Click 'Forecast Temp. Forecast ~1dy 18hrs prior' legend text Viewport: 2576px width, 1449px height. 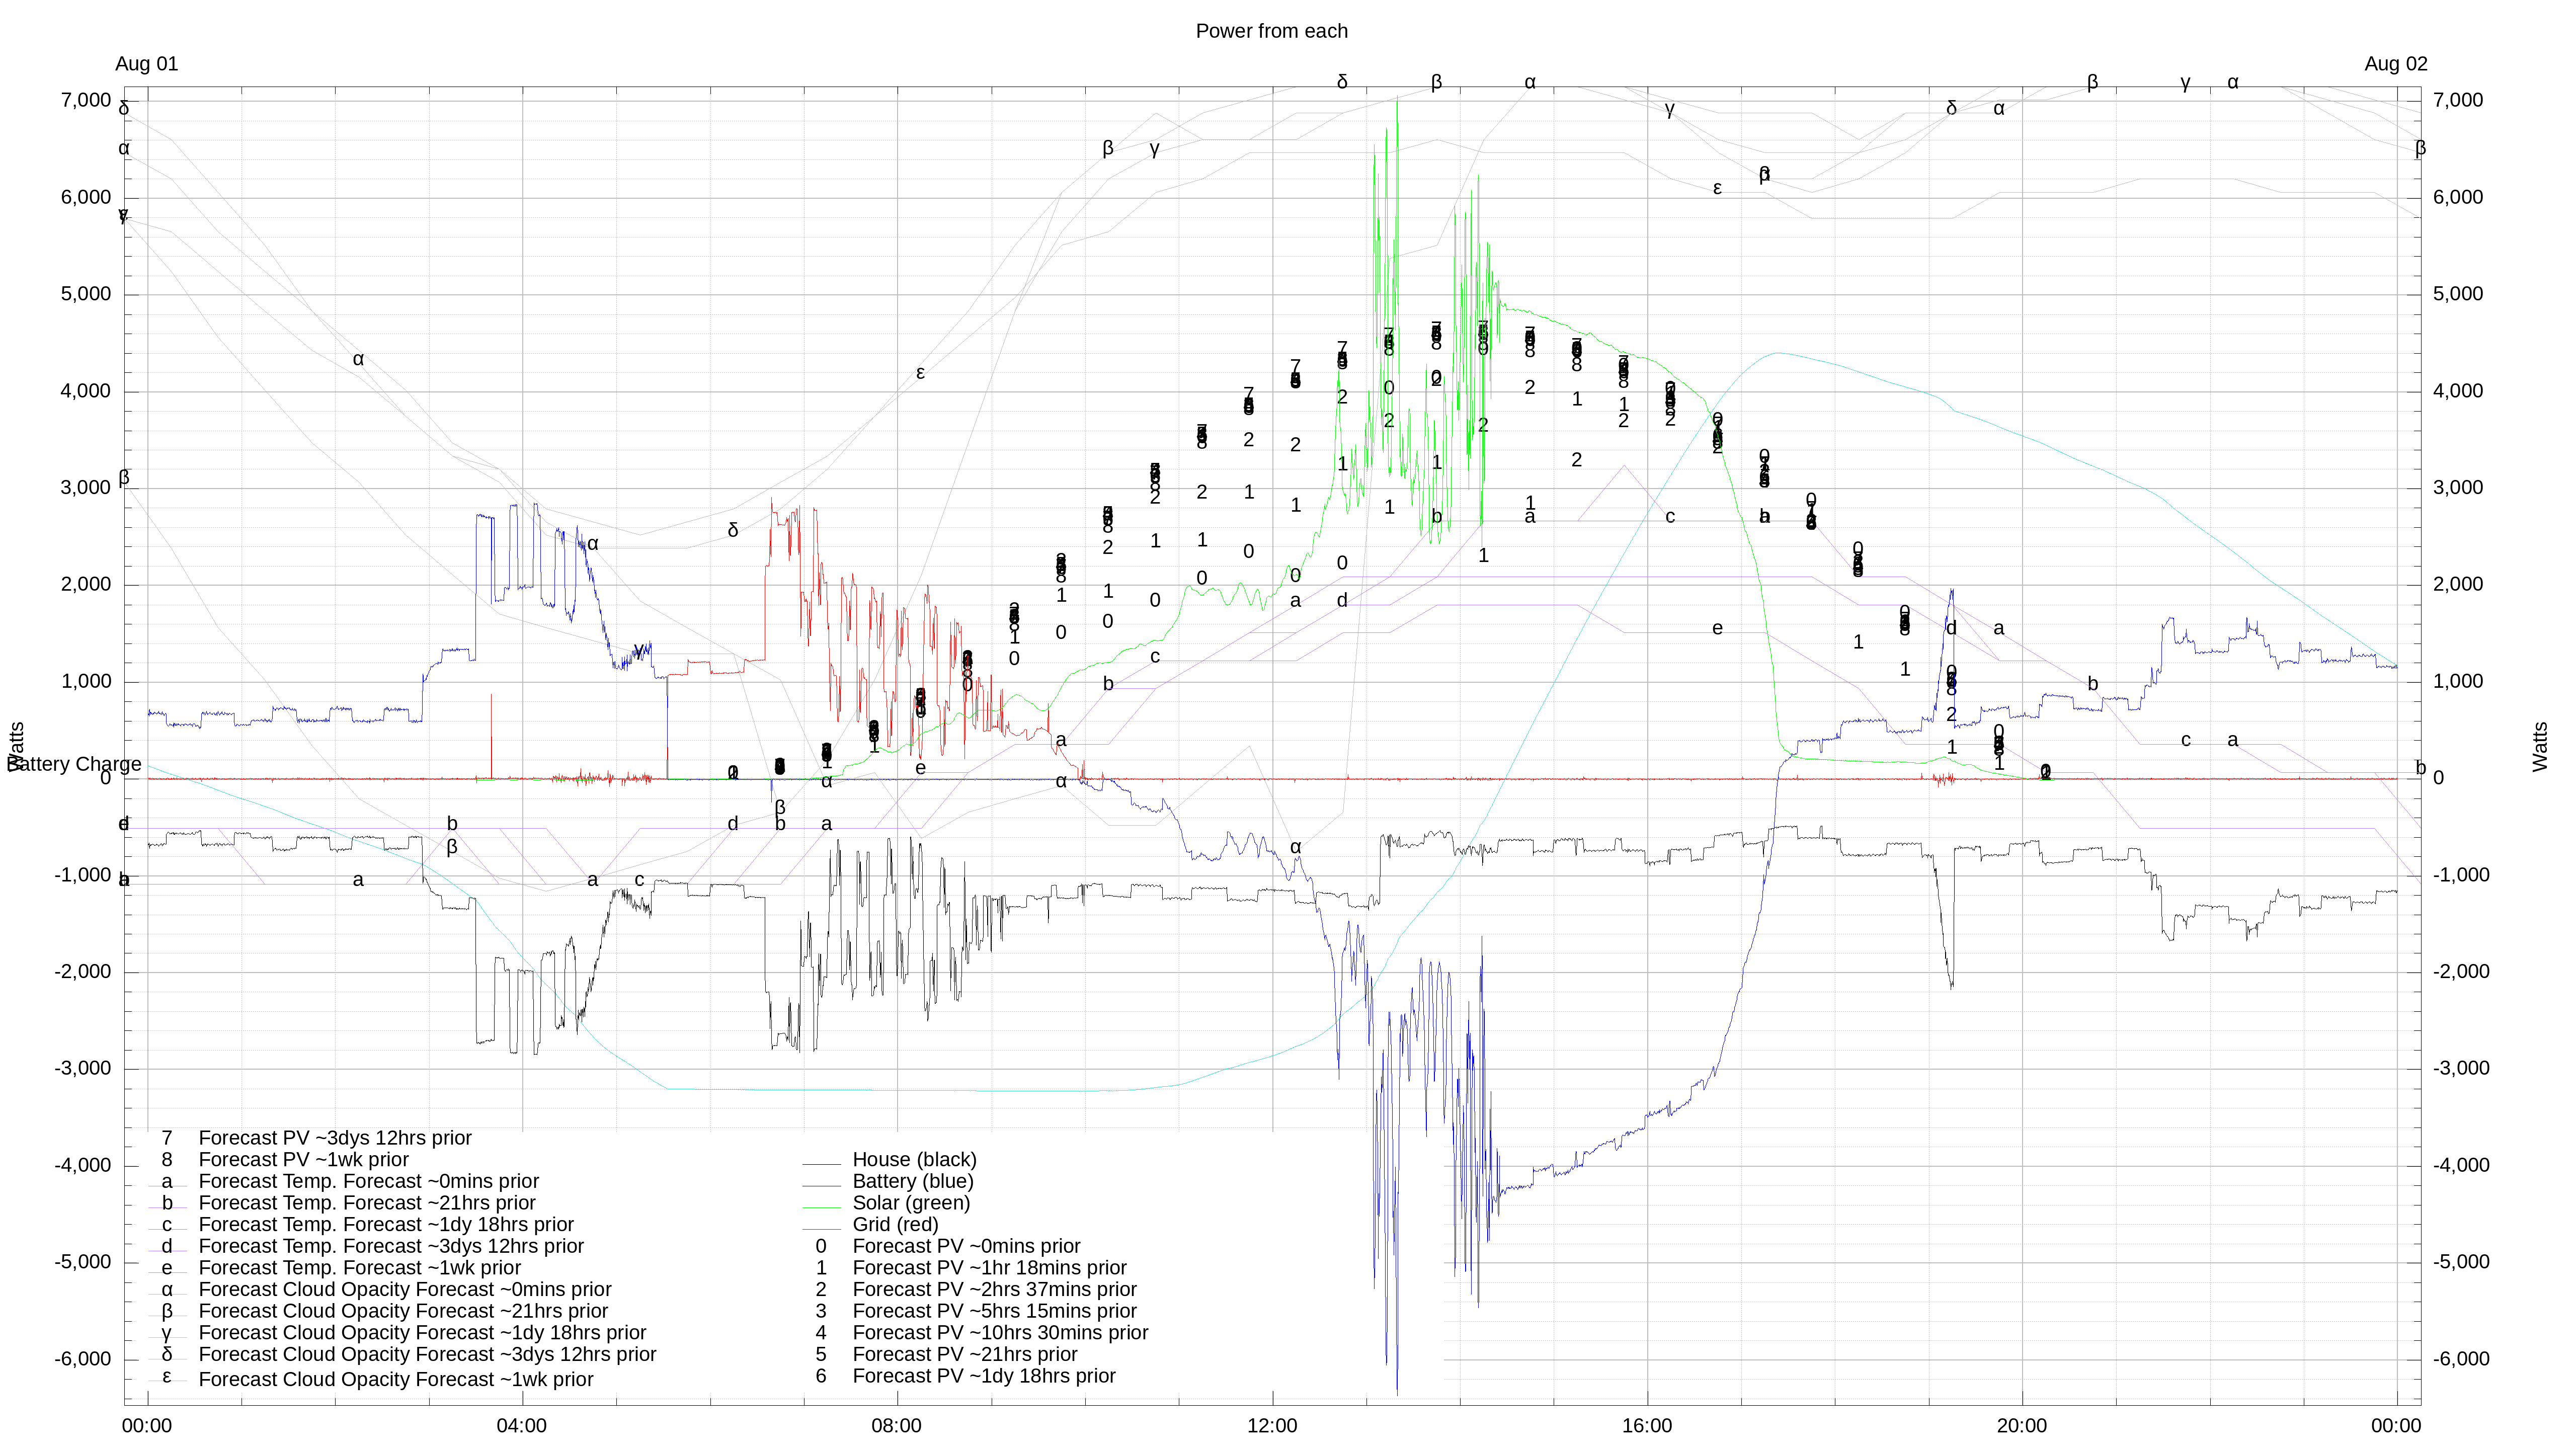click(386, 1225)
